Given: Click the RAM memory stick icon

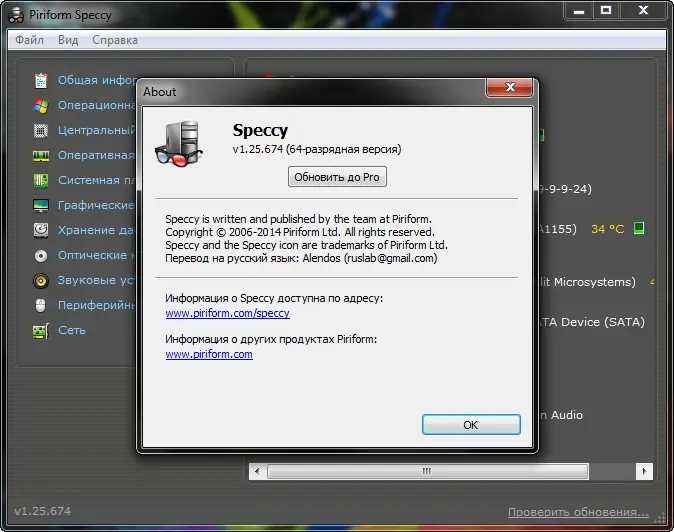Looking at the screenshot, I should click(41, 156).
